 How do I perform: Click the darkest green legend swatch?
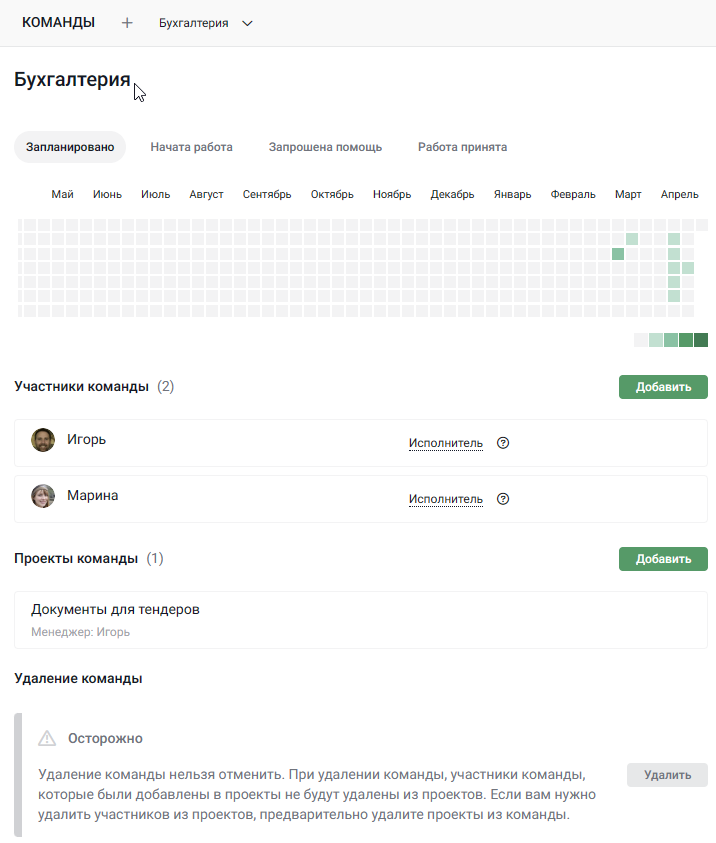click(701, 340)
